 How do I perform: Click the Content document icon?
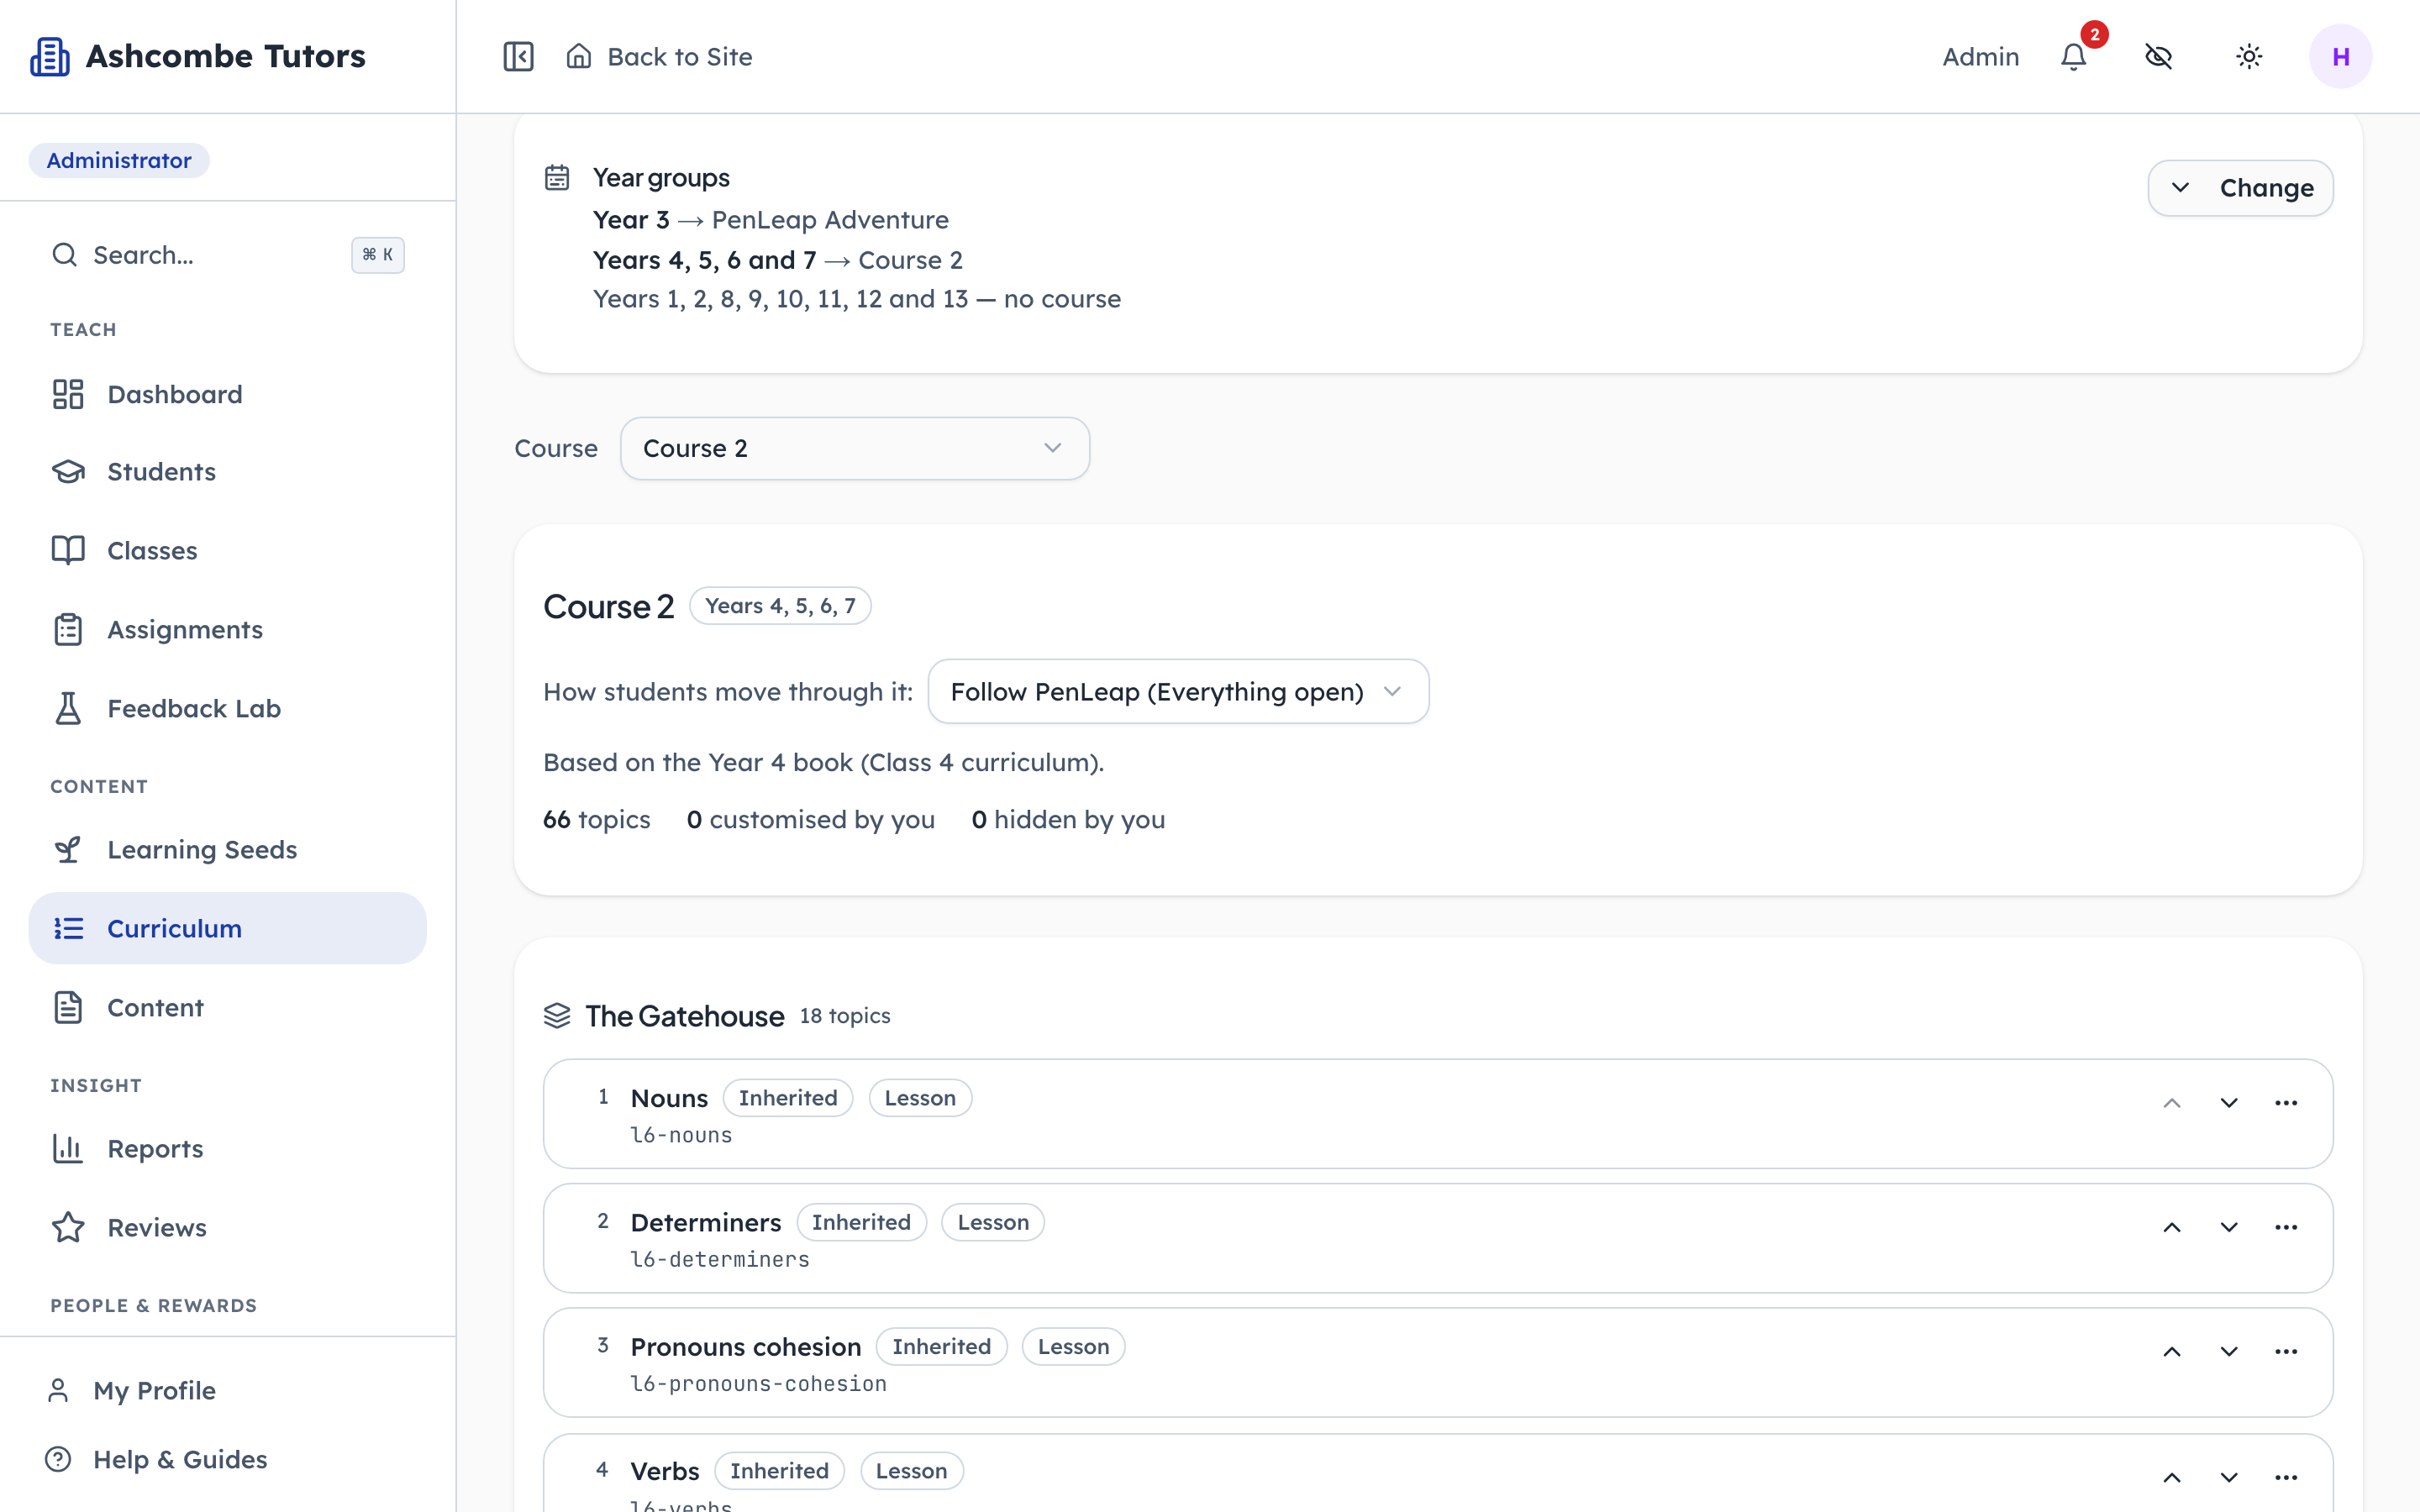click(x=68, y=1007)
